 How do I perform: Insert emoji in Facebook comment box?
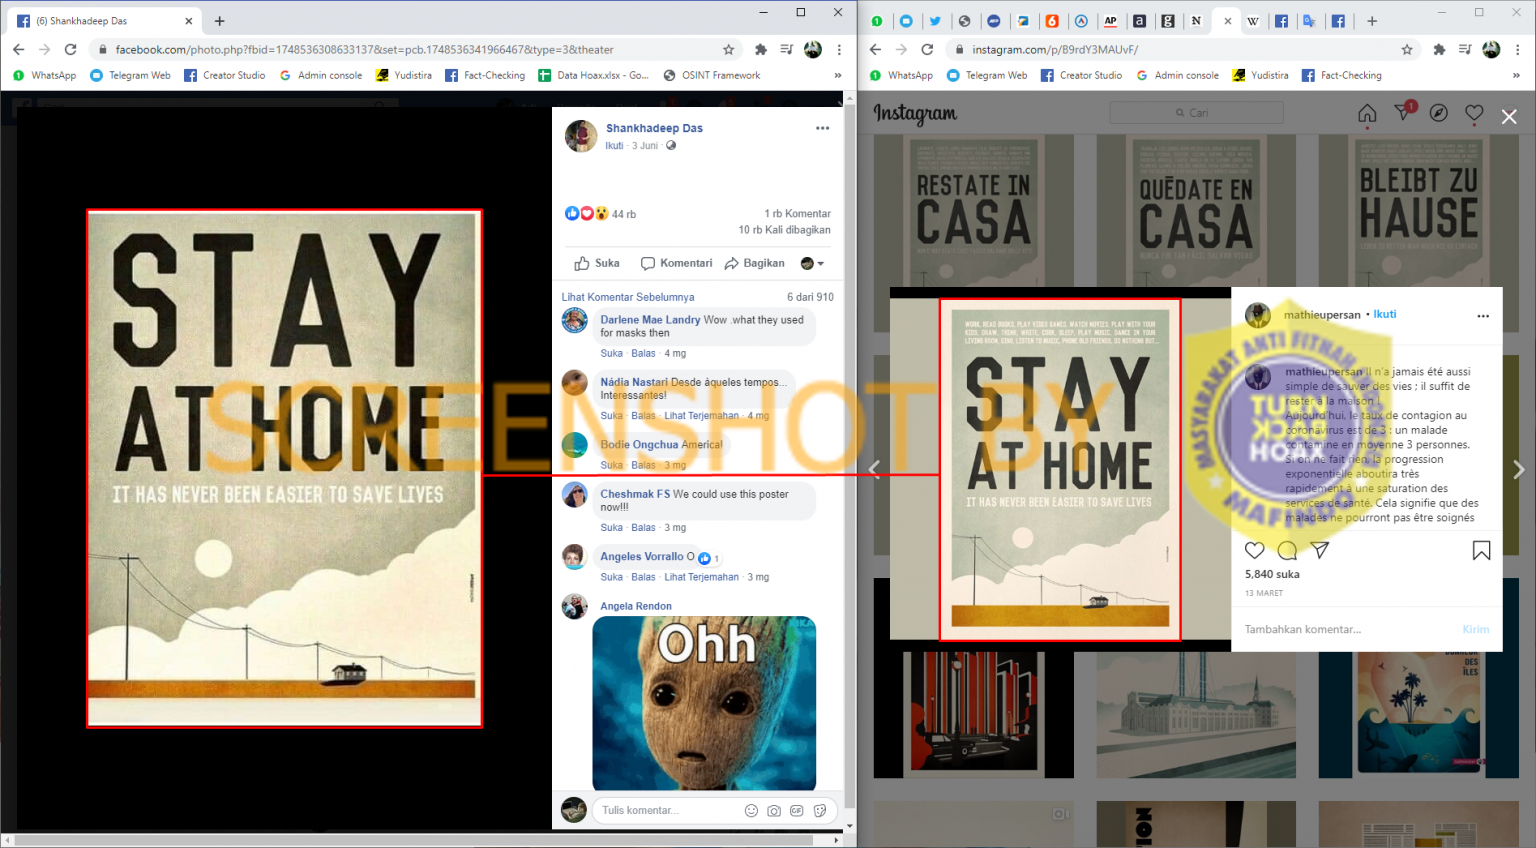[x=751, y=810]
